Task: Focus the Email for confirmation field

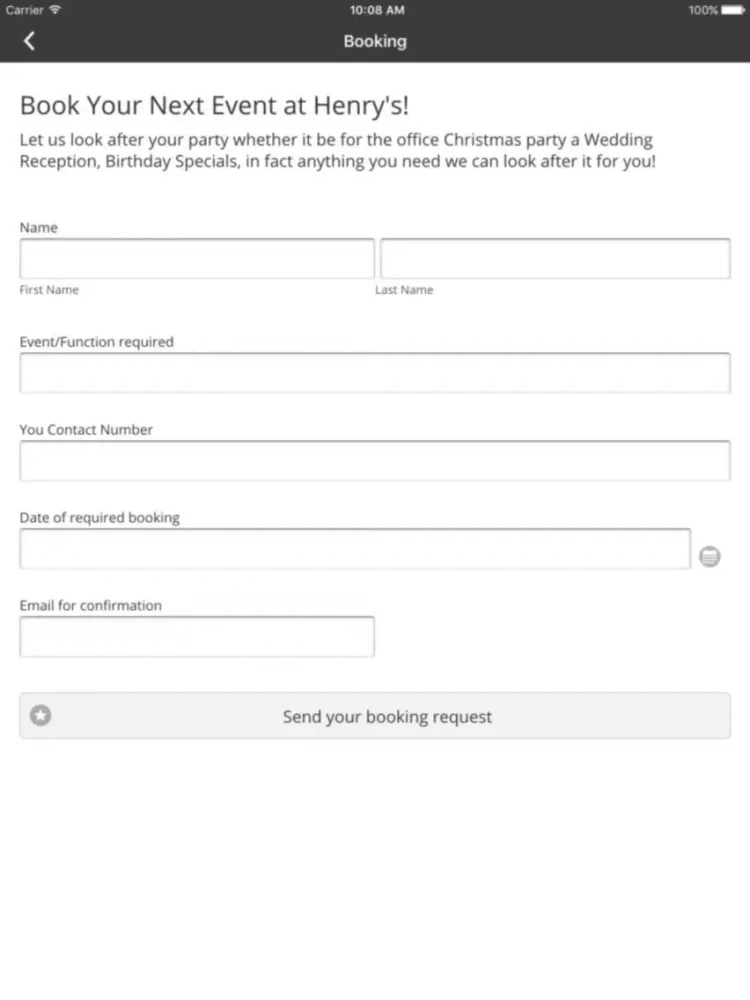Action: coord(196,636)
